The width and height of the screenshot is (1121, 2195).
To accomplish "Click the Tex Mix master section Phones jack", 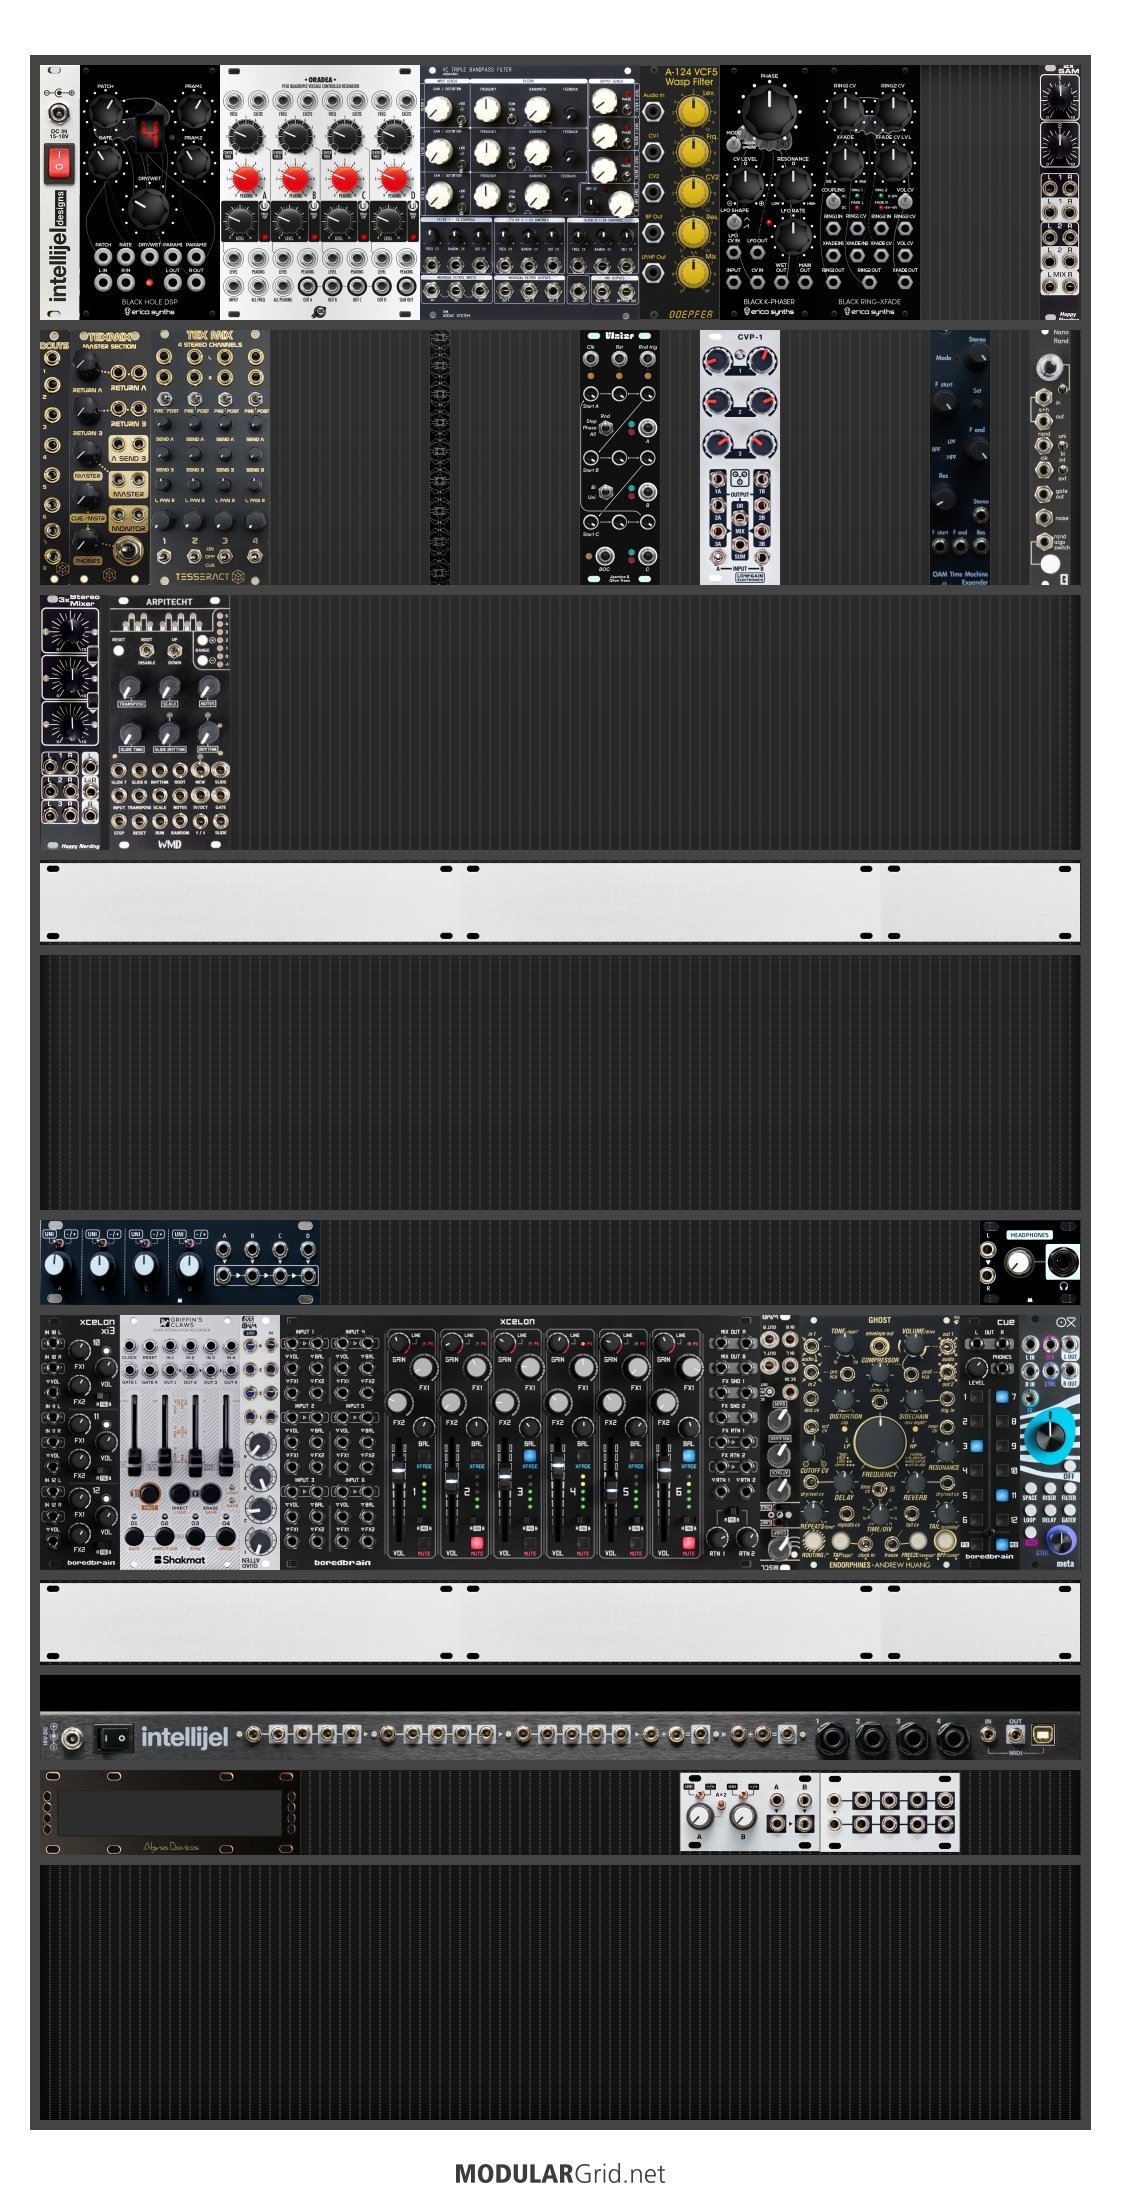I will tap(126, 550).
